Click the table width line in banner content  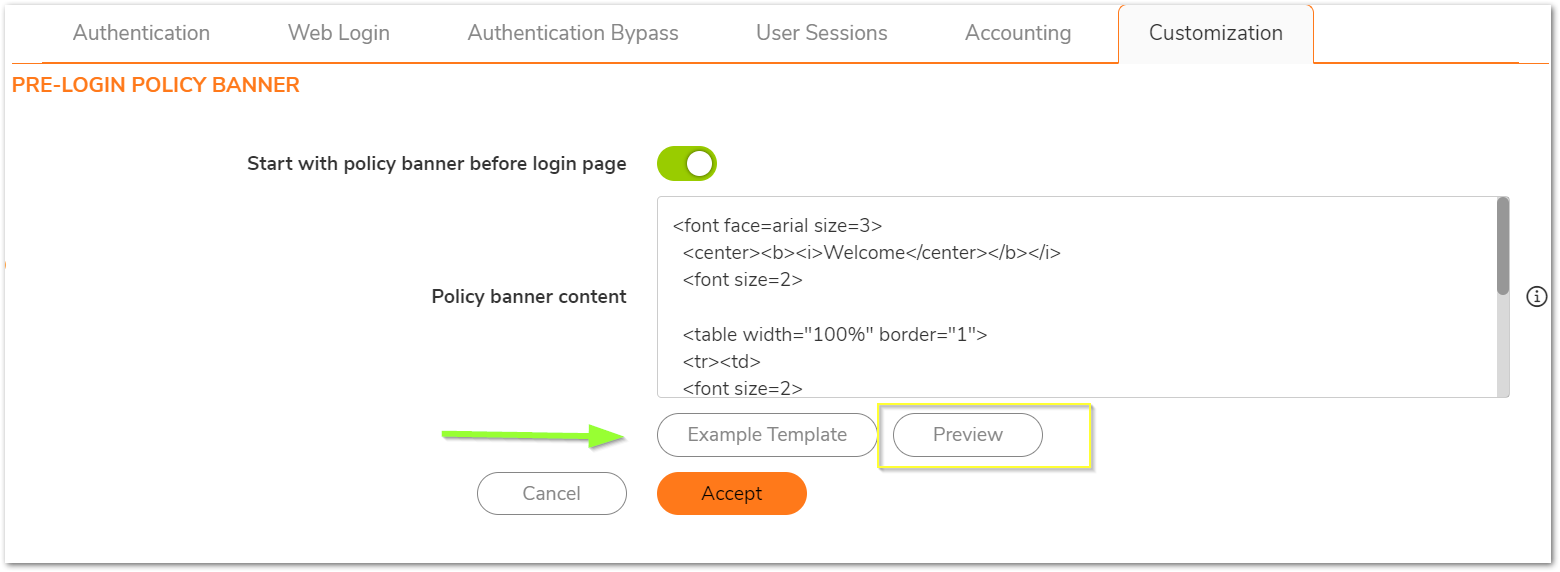[x=835, y=335]
